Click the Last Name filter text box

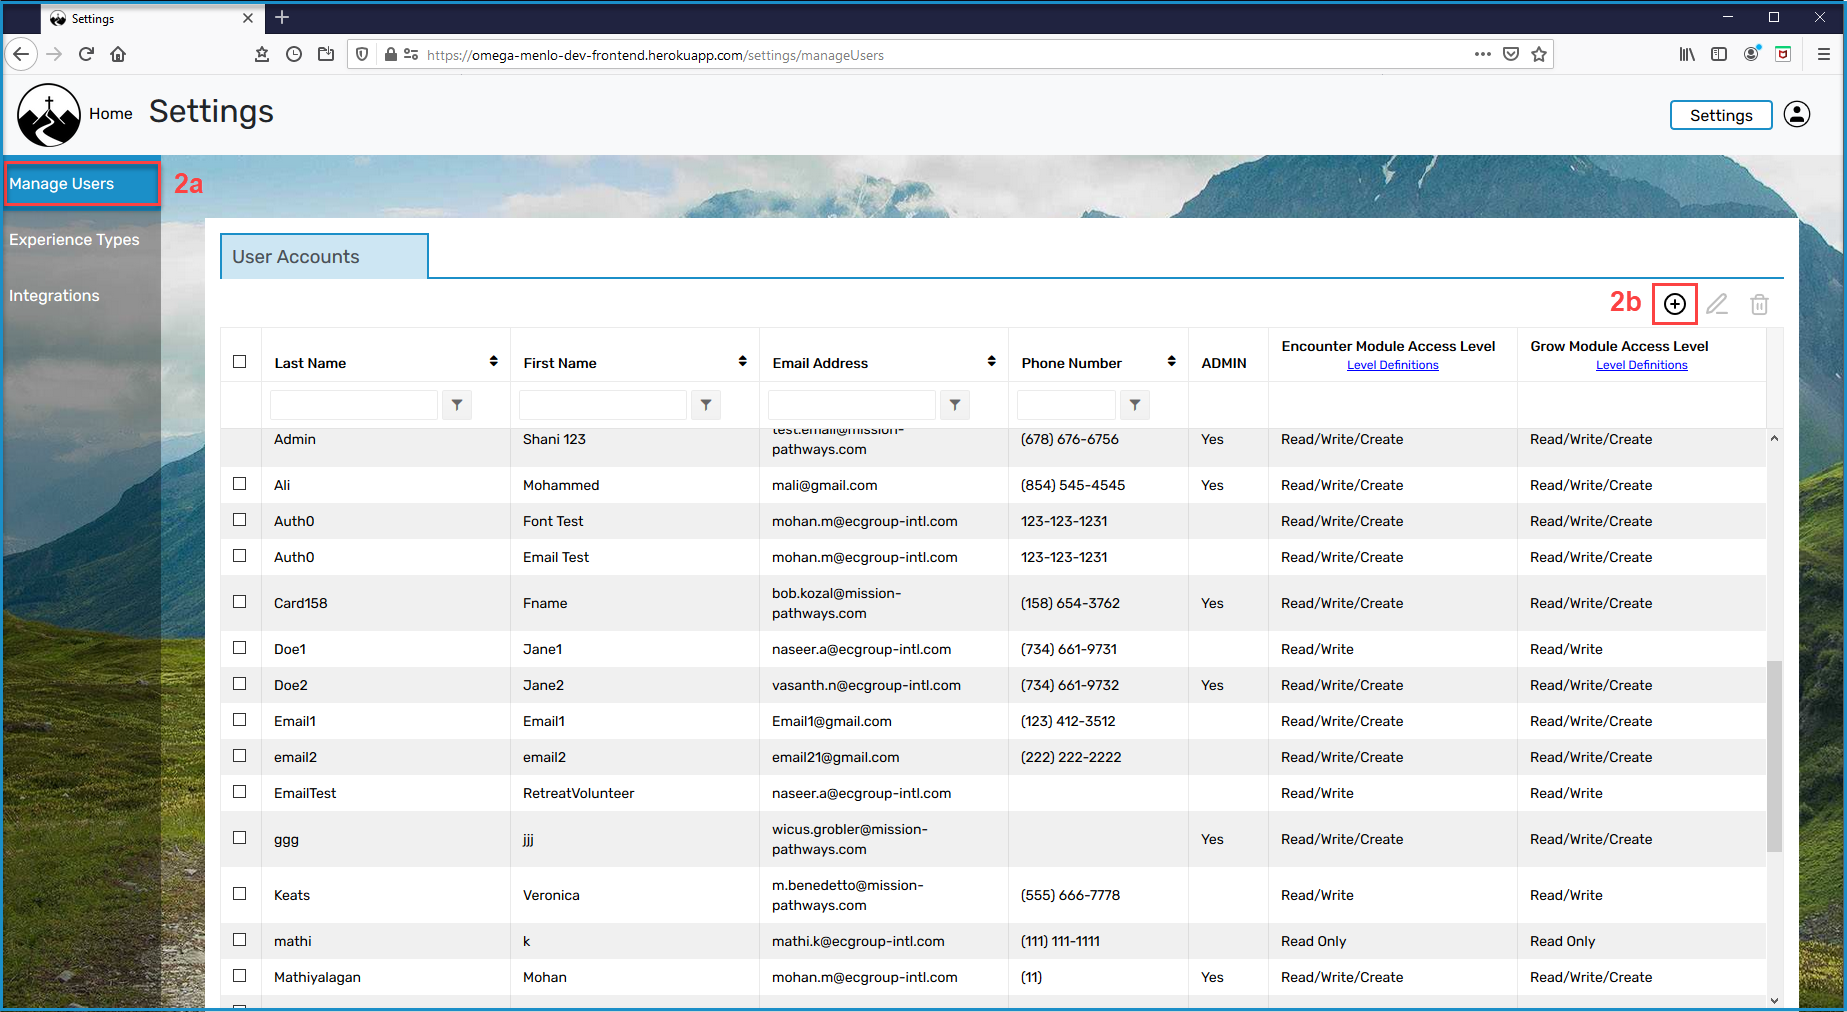354,405
